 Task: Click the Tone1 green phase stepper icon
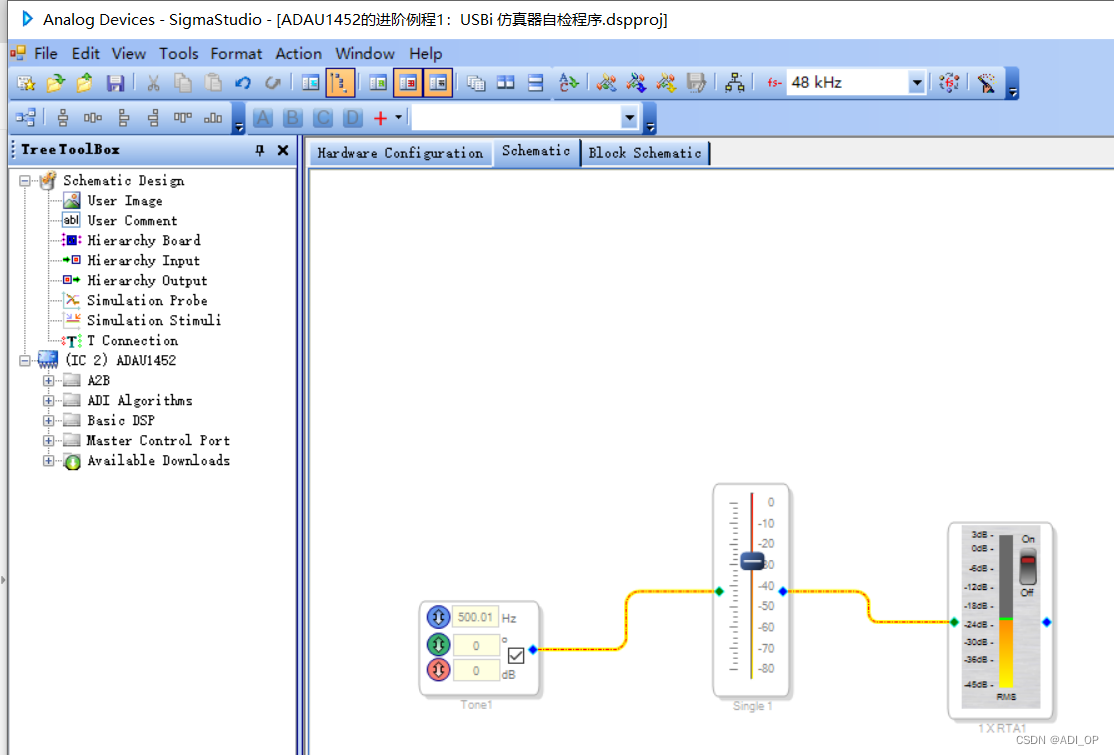(438, 644)
